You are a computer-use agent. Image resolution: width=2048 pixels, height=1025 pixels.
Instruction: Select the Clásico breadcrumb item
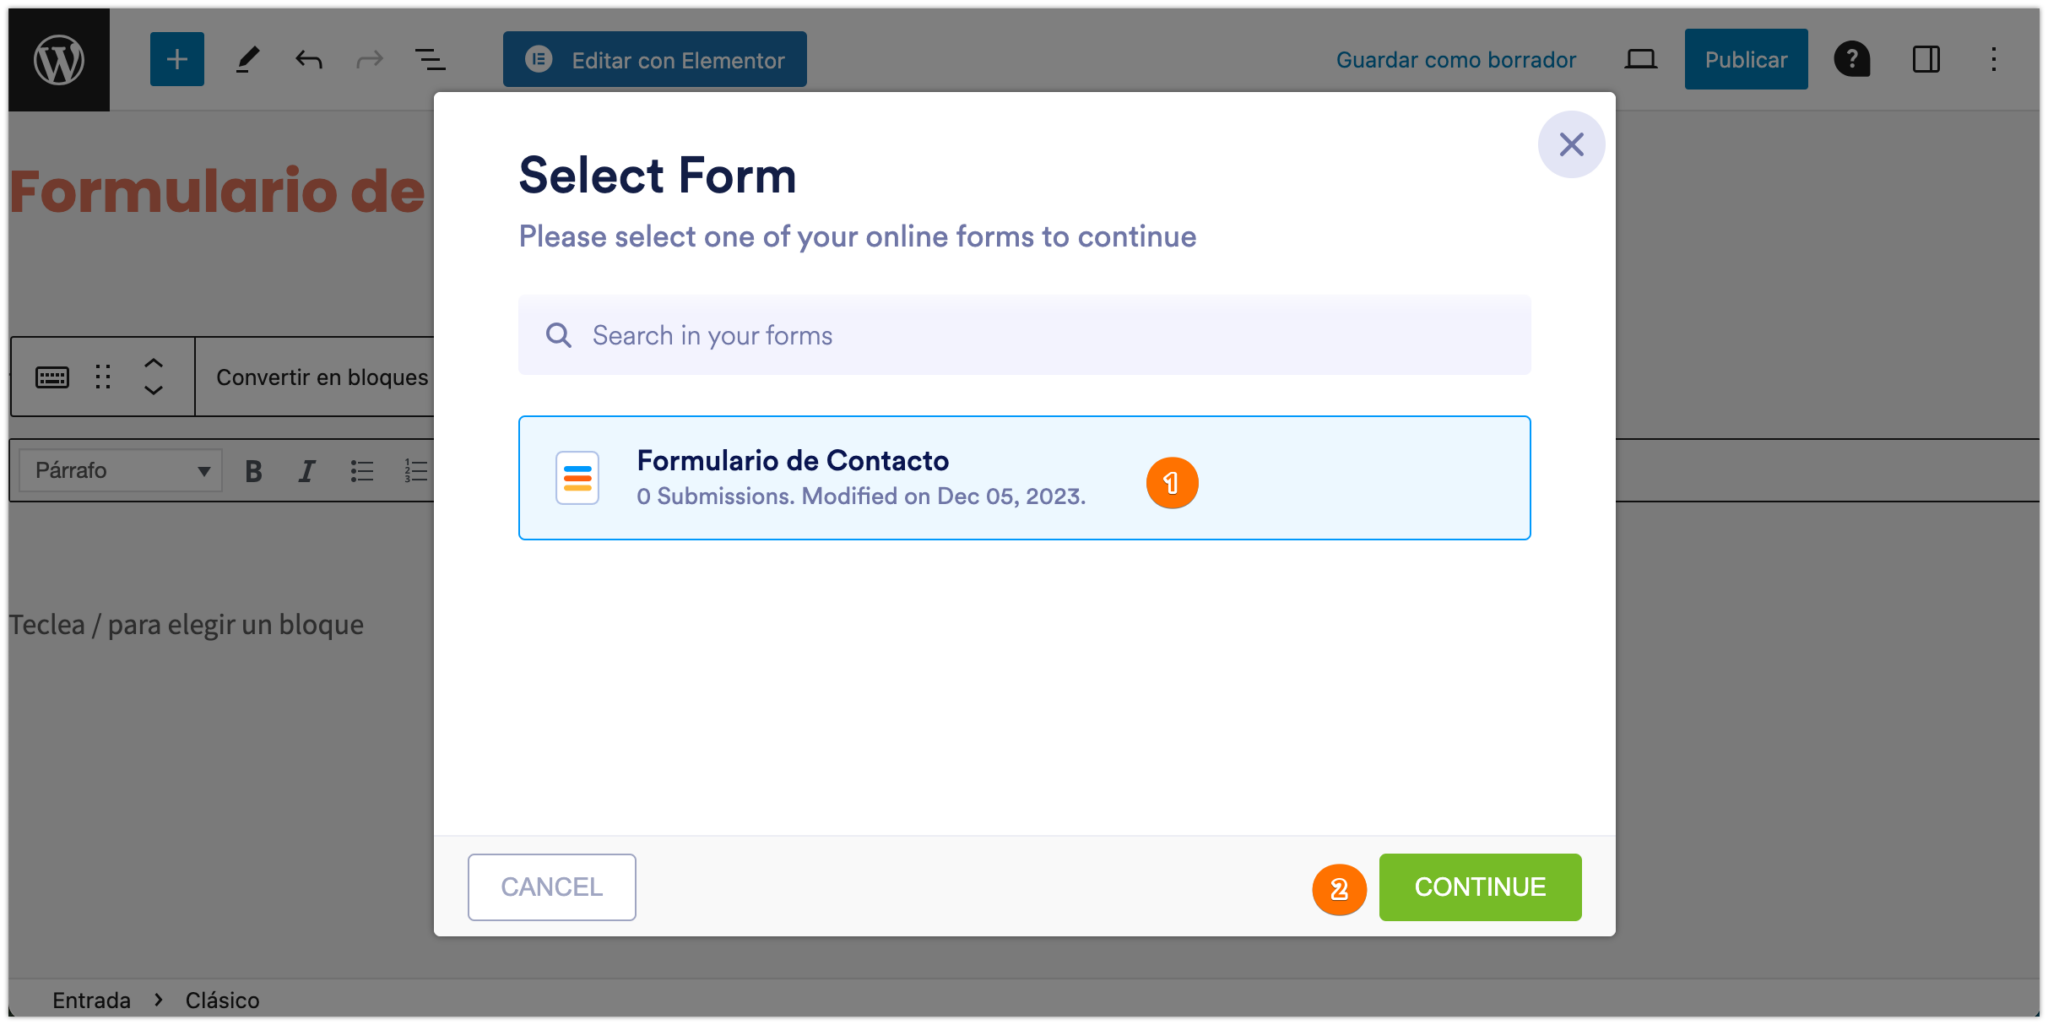click(x=222, y=999)
